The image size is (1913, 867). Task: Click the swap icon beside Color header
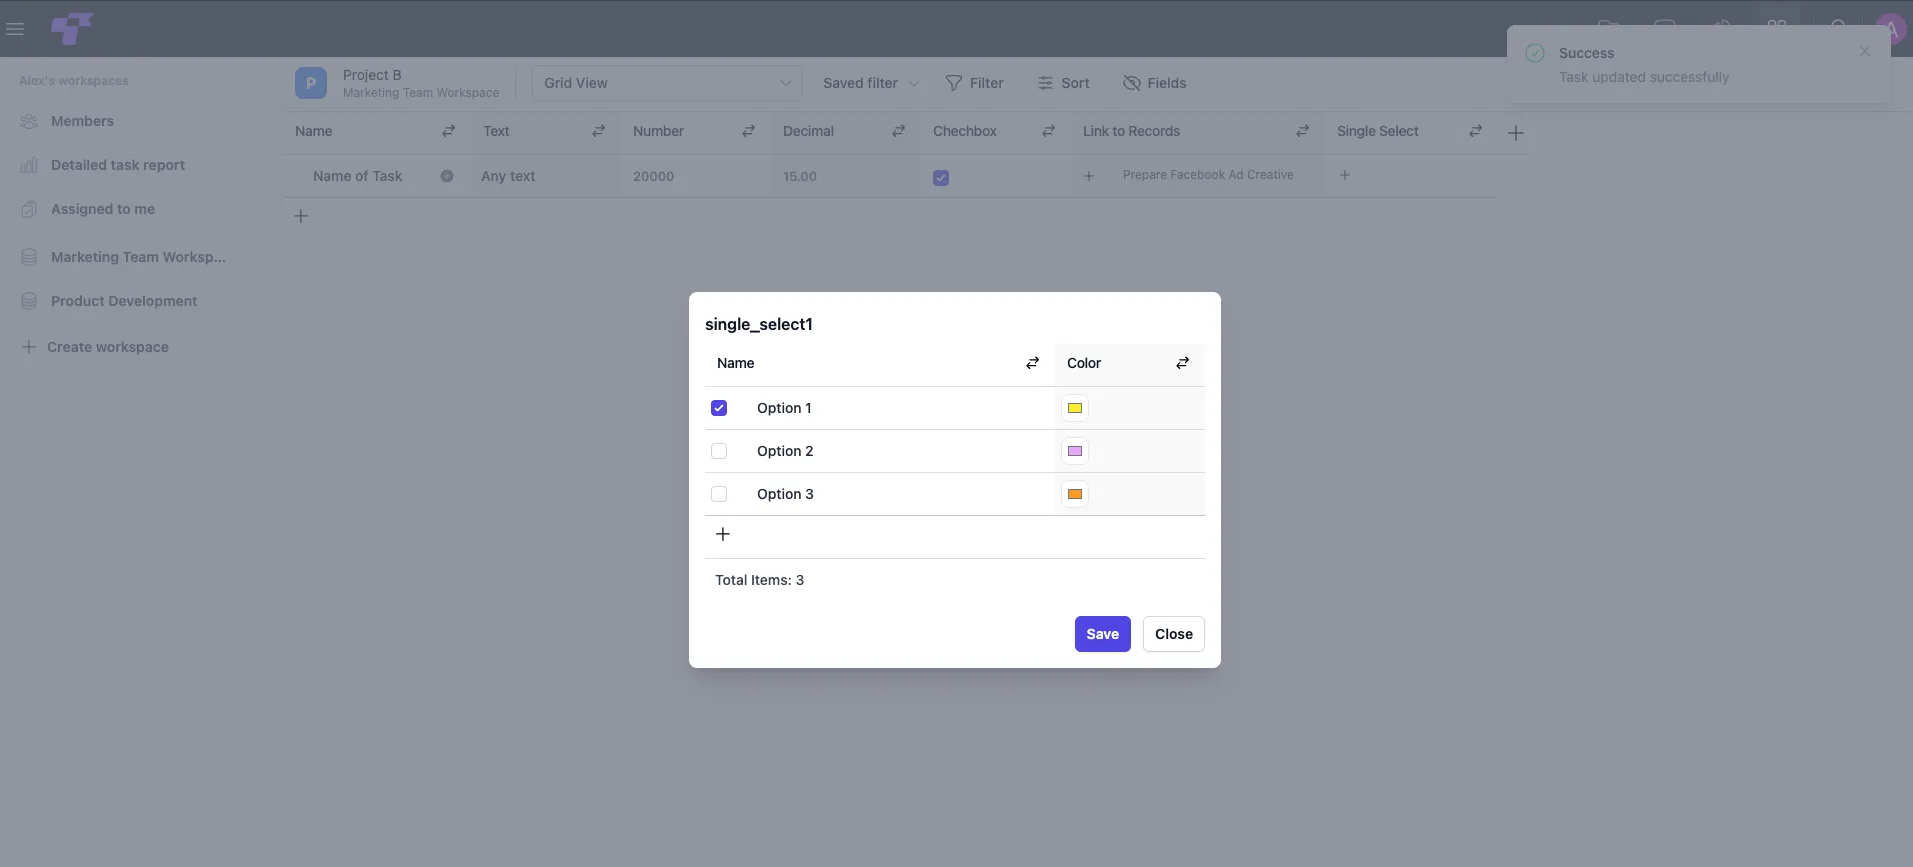1182,363
